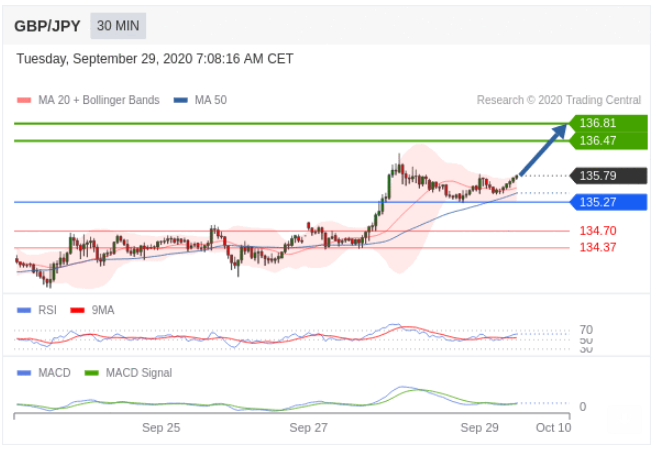The height and width of the screenshot is (451, 655).
Task: Click the red 9MA legend marker
Action: click(77, 310)
